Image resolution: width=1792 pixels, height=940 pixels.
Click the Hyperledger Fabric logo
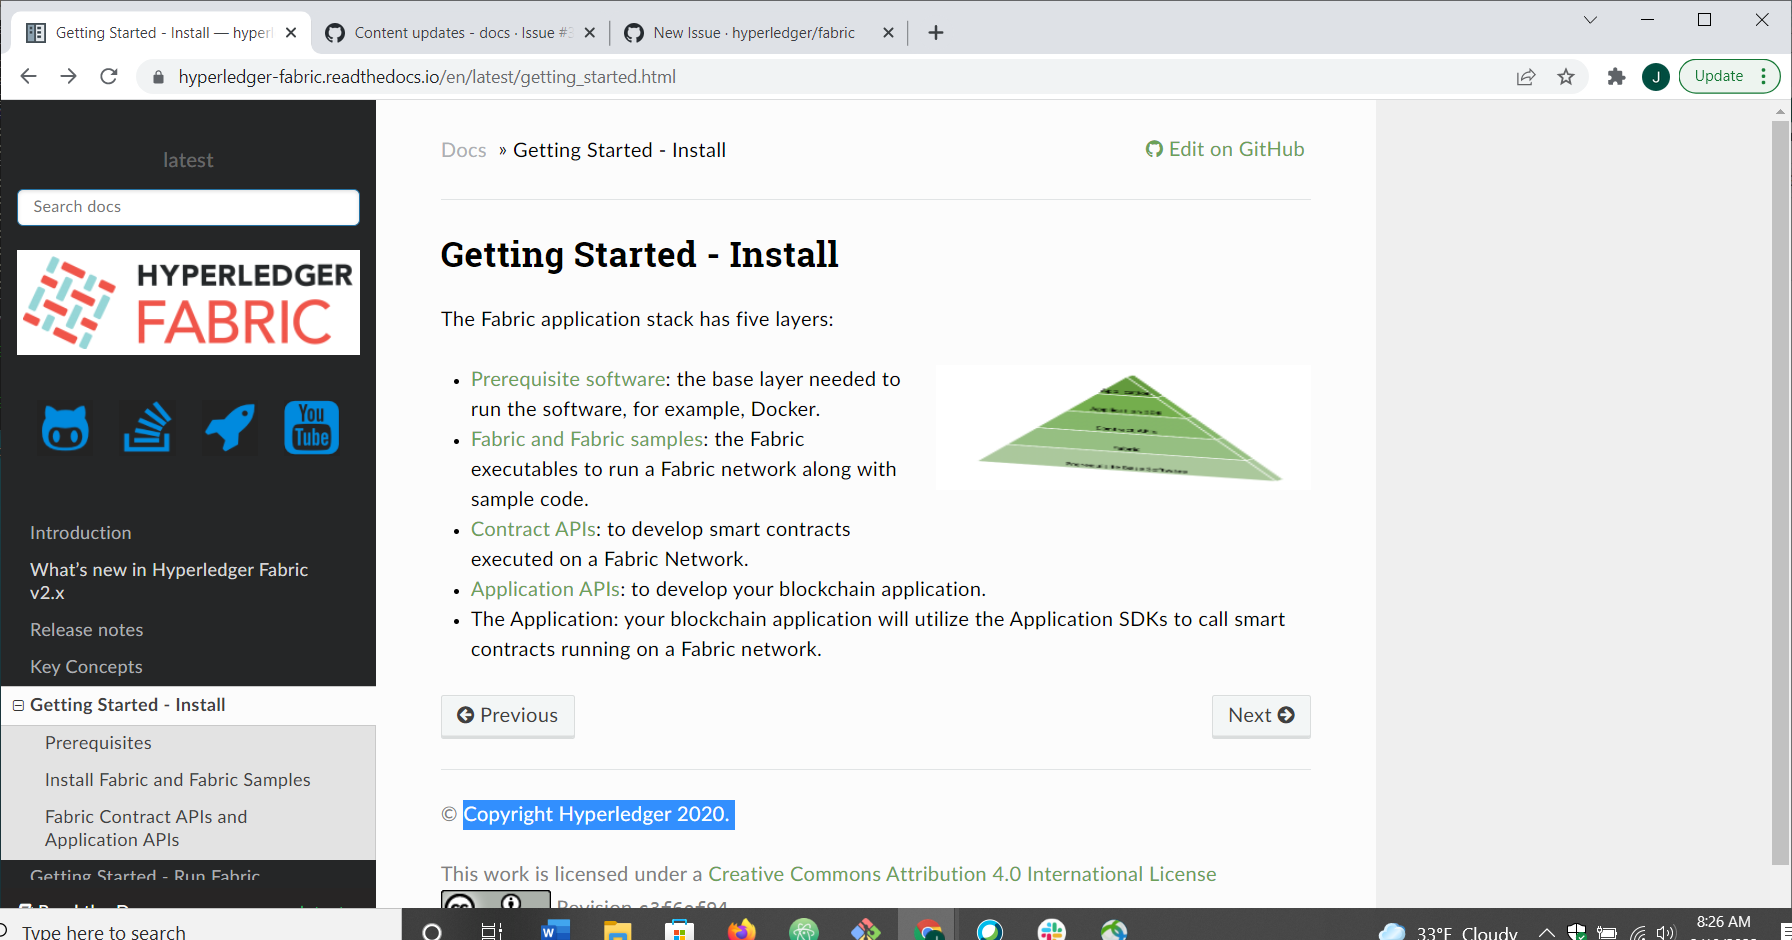coord(188,302)
